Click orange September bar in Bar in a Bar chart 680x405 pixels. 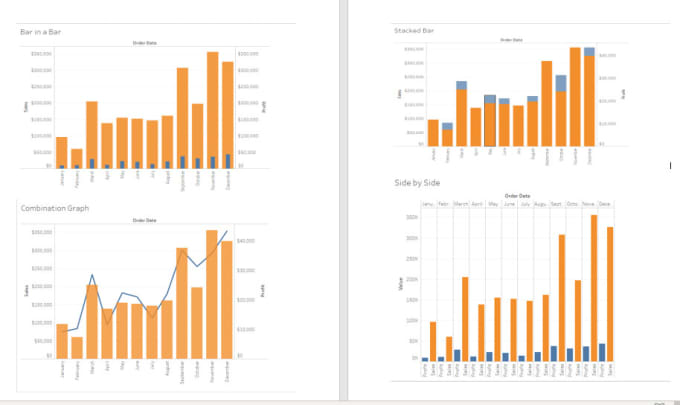click(x=182, y=115)
